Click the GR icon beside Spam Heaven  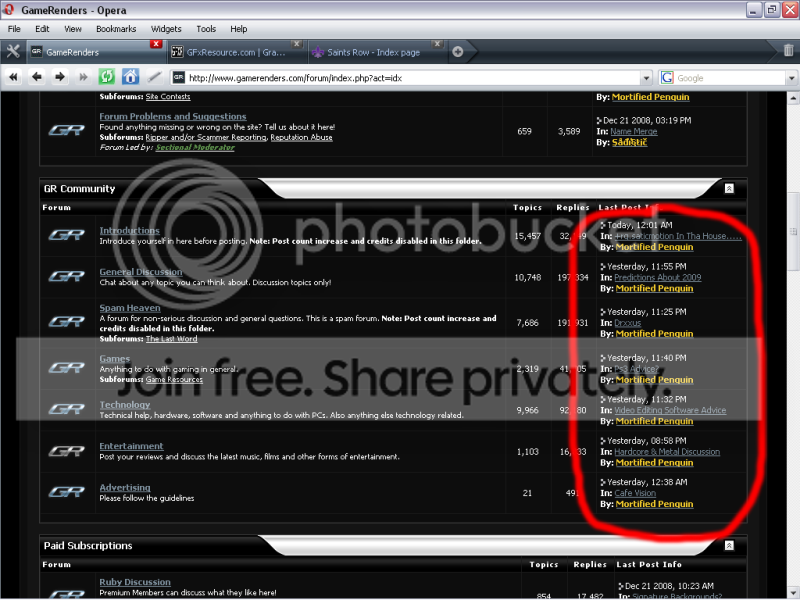click(x=67, y=321)
